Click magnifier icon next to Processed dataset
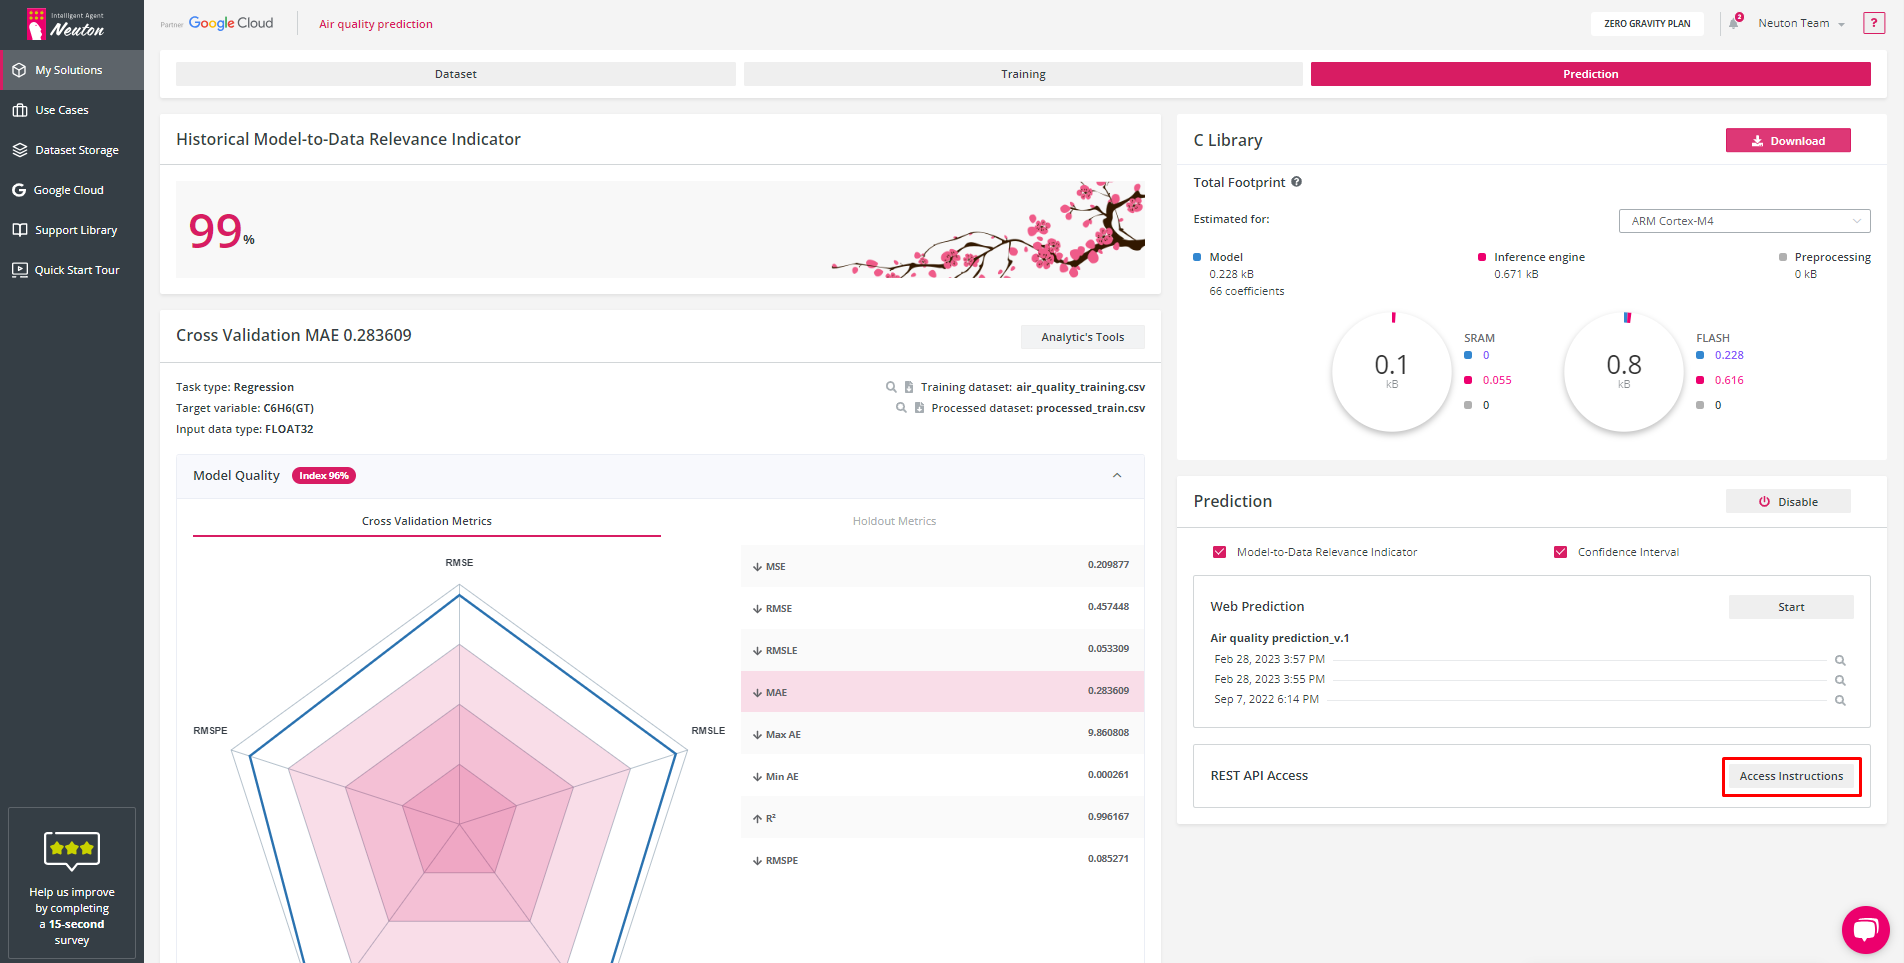This screenshot has height=963, width=1904. click(901, 408)
